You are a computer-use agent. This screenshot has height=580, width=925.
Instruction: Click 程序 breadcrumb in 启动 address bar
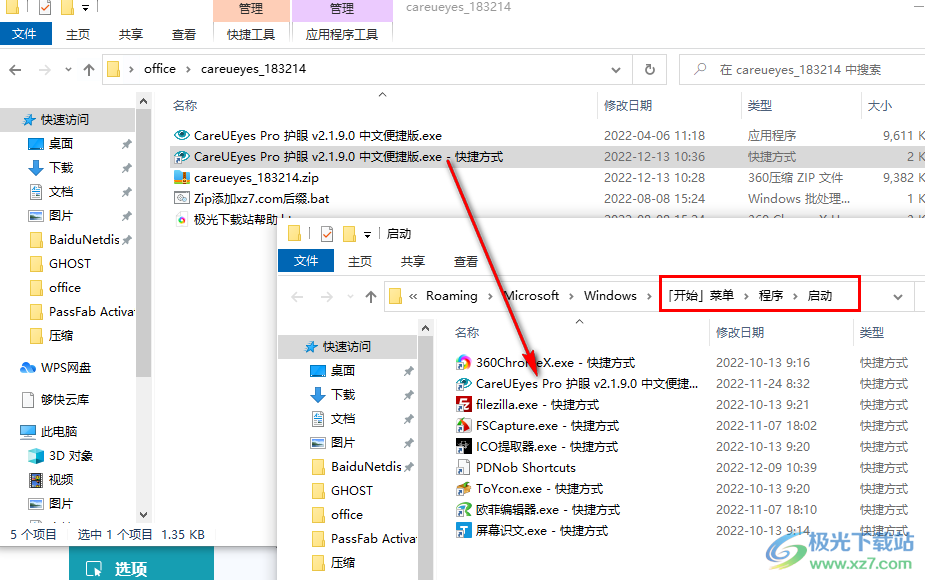[x=771, y=296]
